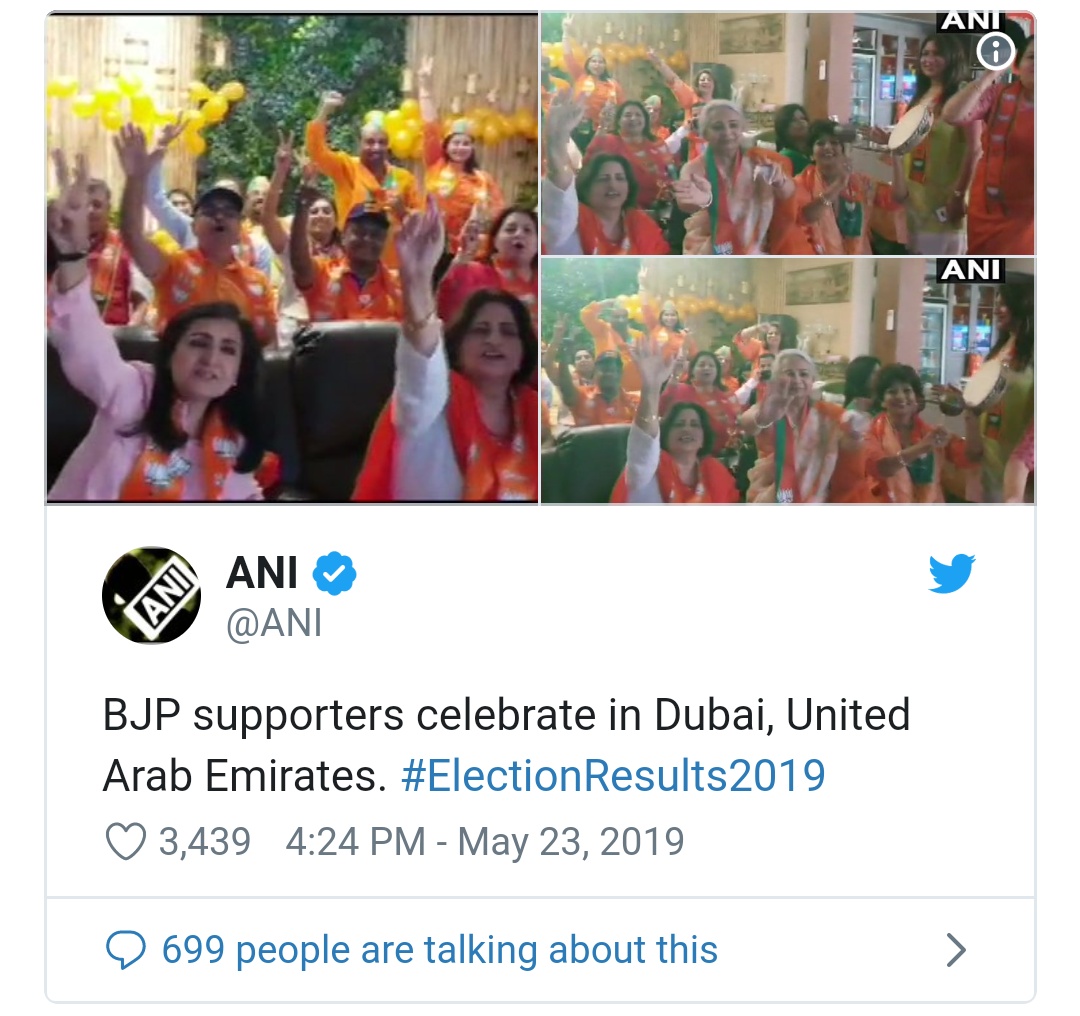This screenshot has width=1080, height=1016.
Task: Open the #ElectionResults2019 hashtag
Action: [613, 776]
